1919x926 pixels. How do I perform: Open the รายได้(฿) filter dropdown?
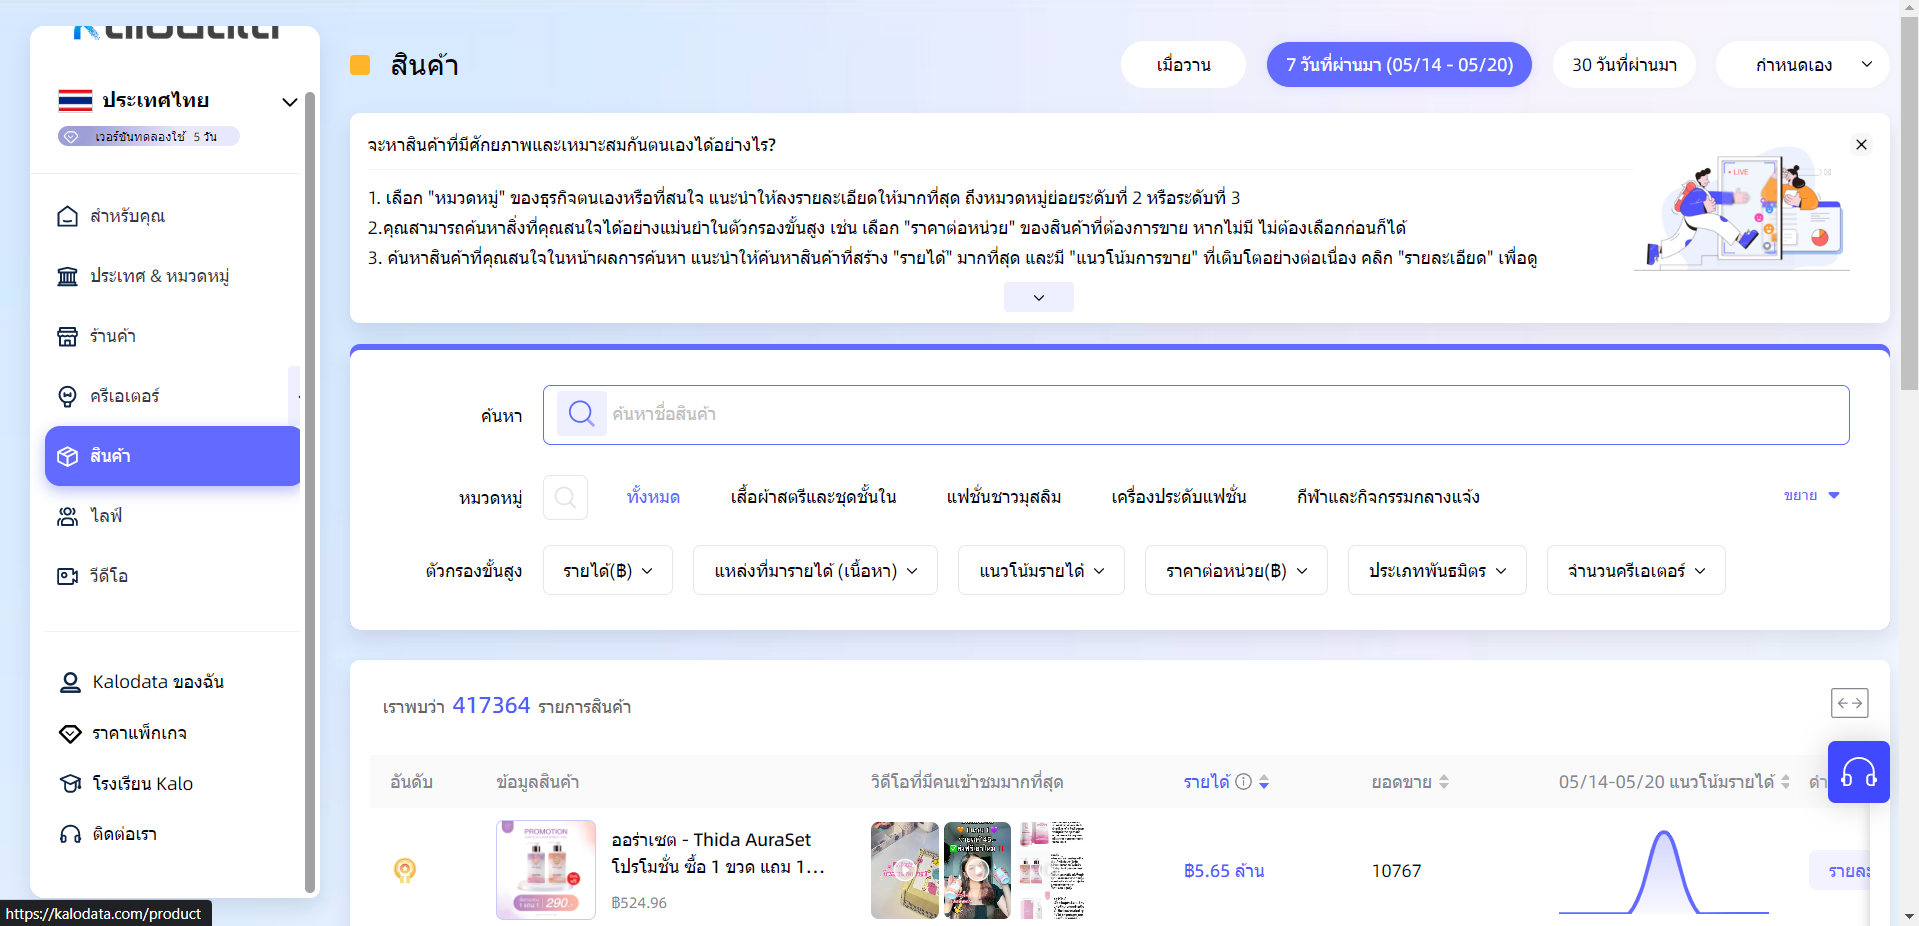coord(607,570)
